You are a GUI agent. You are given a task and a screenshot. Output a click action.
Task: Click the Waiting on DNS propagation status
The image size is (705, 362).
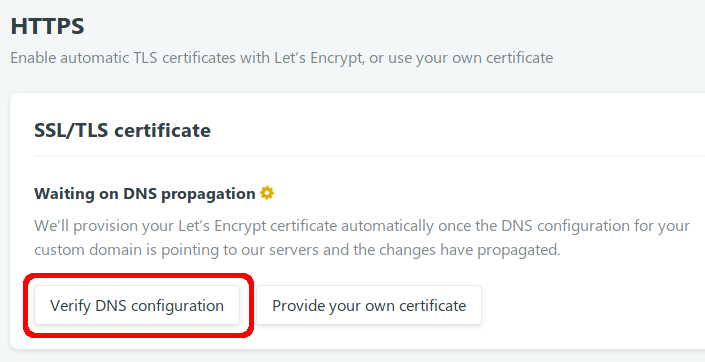point(145,193)
